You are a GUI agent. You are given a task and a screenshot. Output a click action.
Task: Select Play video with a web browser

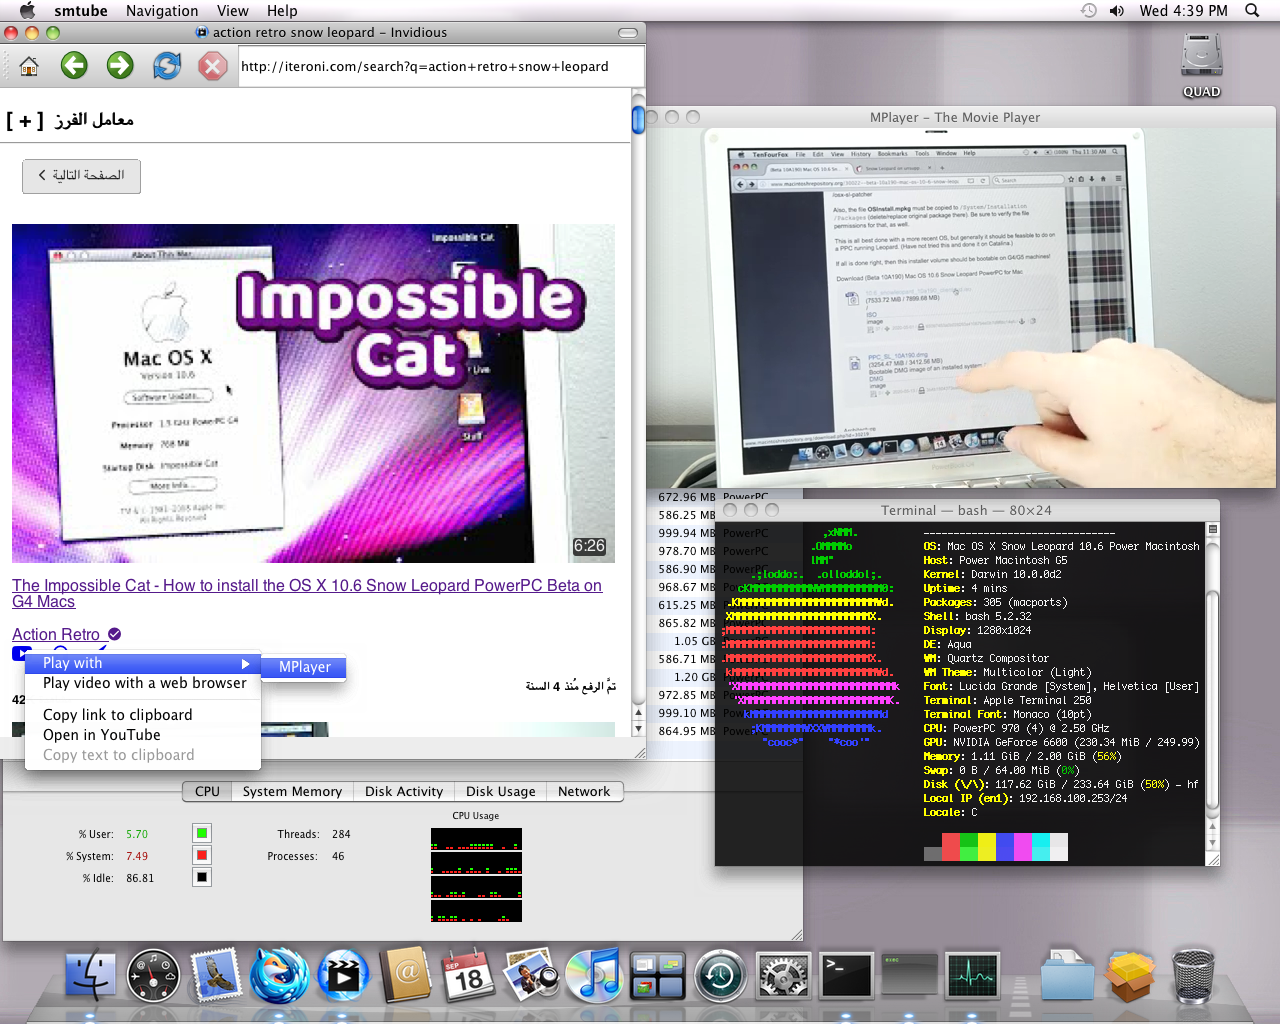click(x=143, y=683)
